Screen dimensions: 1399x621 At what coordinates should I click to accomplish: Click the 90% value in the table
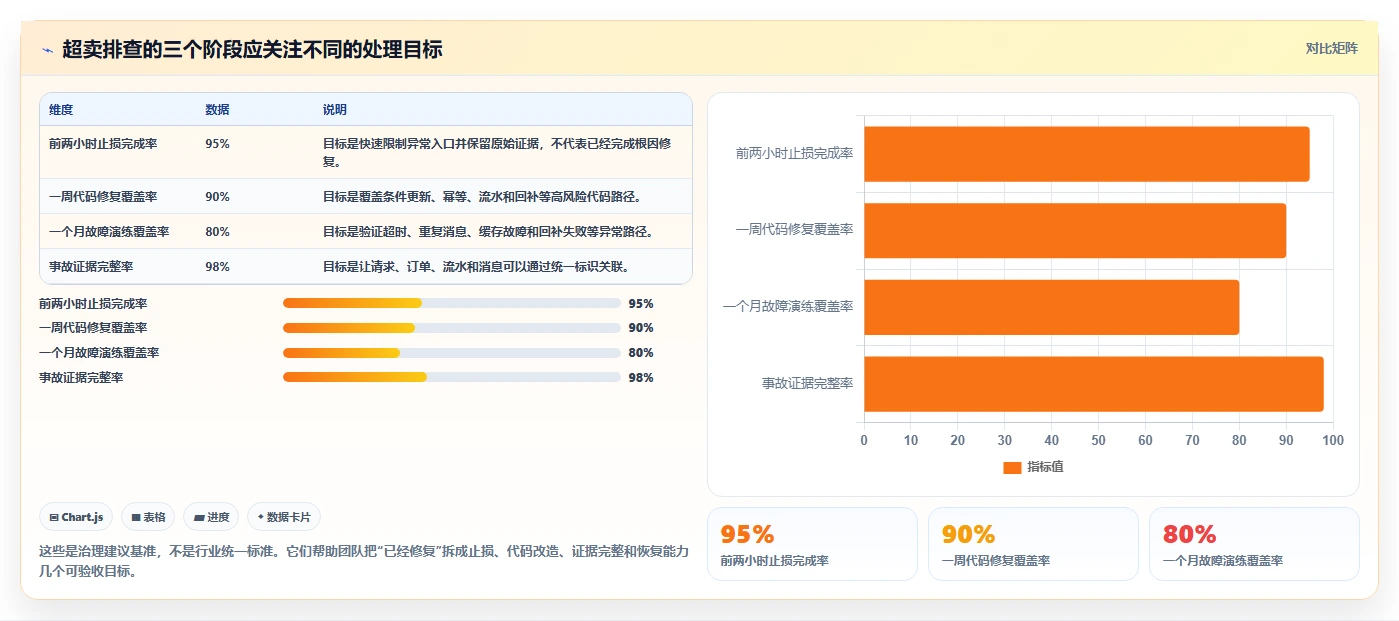[217, 197]
